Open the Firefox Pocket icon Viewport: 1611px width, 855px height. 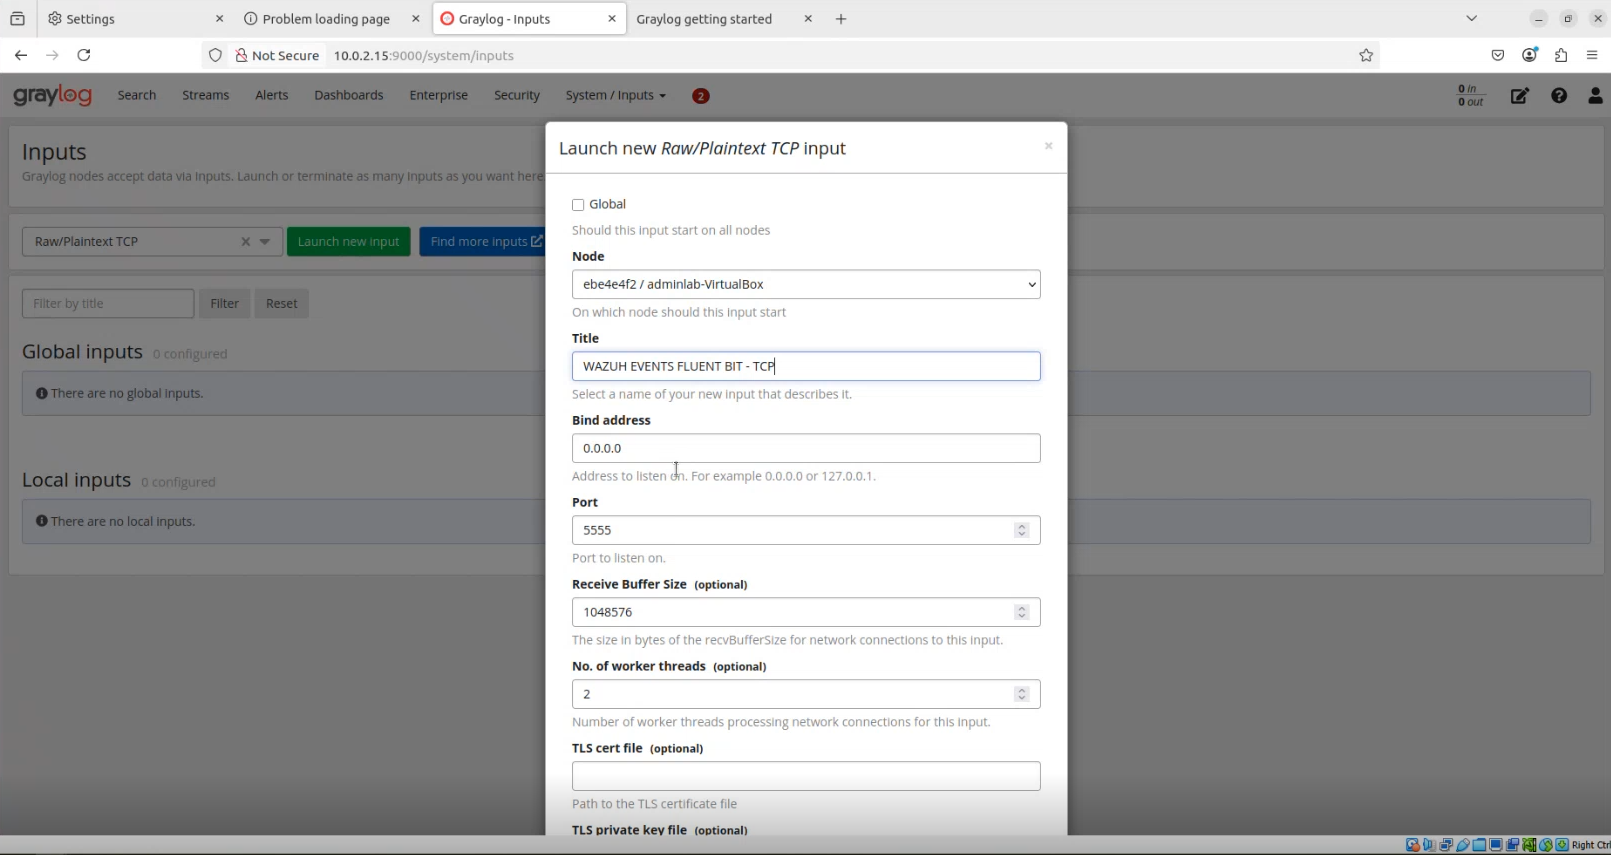pos(1498,55)
